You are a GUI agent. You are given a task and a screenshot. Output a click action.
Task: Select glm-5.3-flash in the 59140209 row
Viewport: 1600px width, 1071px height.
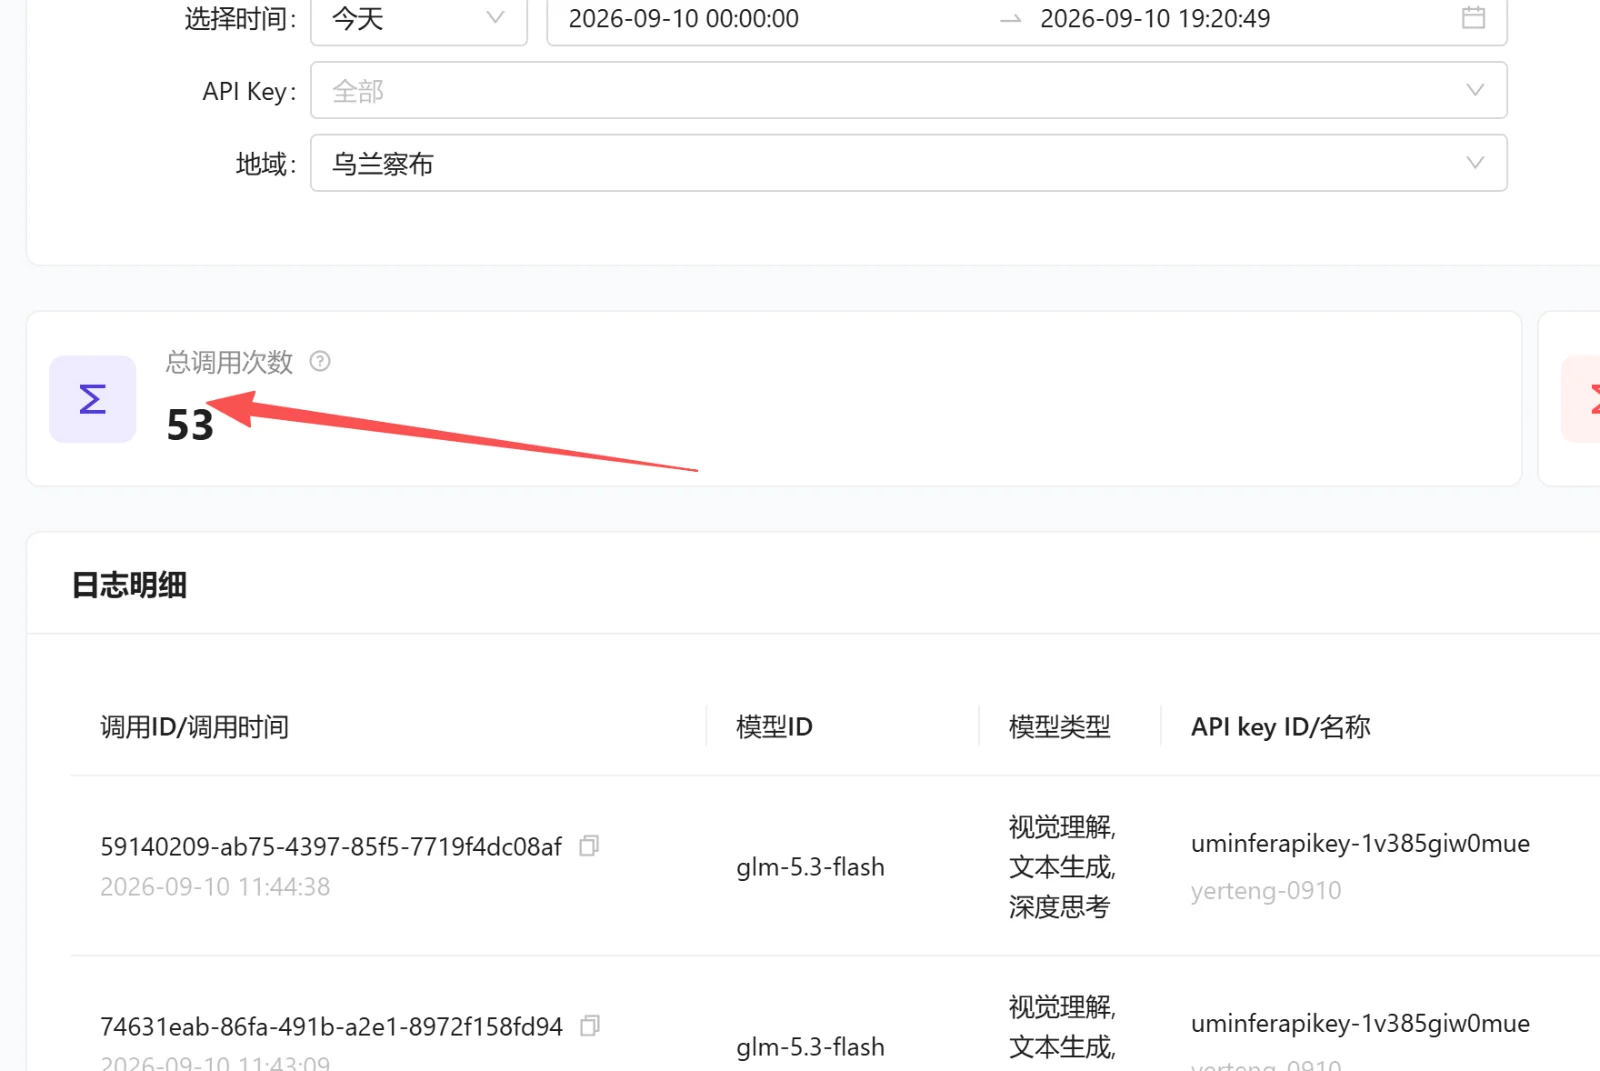pyautogui.click(x=810, y=867)
